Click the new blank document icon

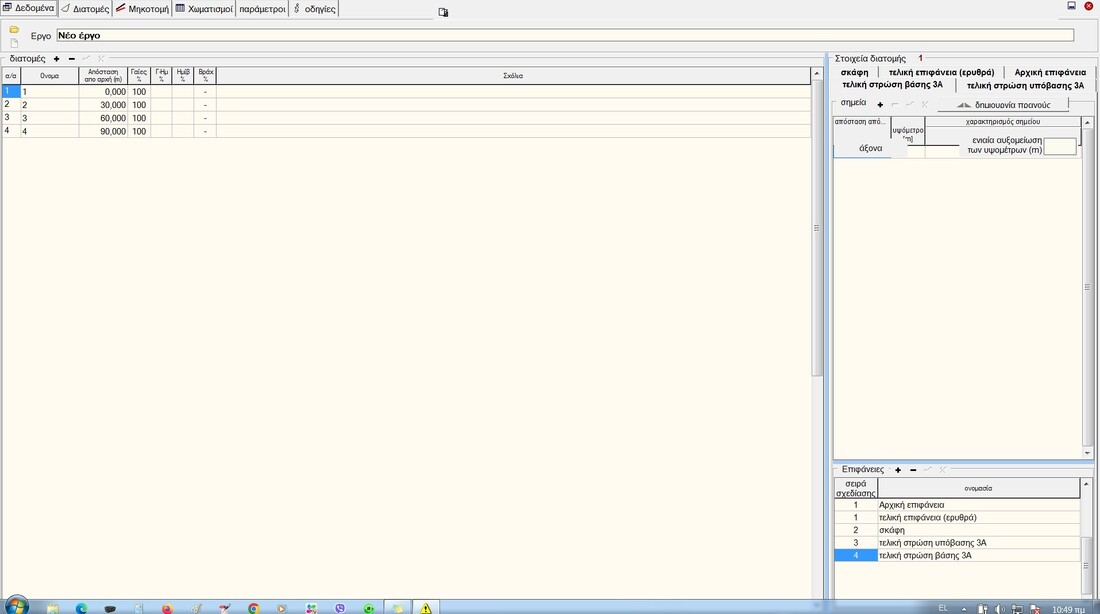[x=14, y=43]
